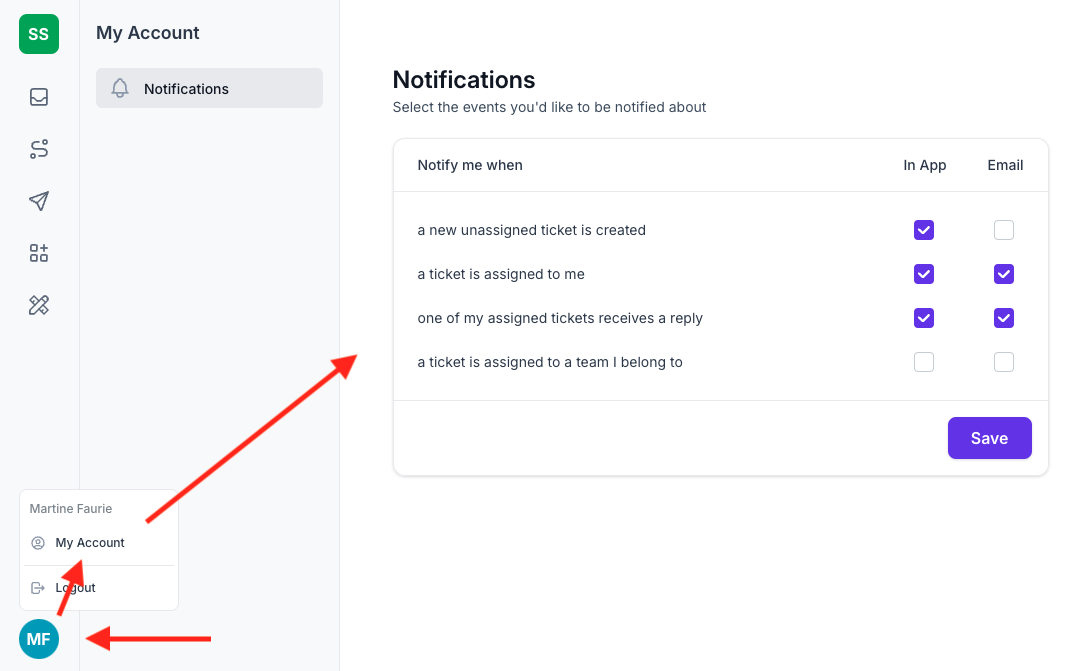This screenshot has width=1092, height=671.
Task: Choose My Account from the profile menu
Action: click(x=90, y=542)
